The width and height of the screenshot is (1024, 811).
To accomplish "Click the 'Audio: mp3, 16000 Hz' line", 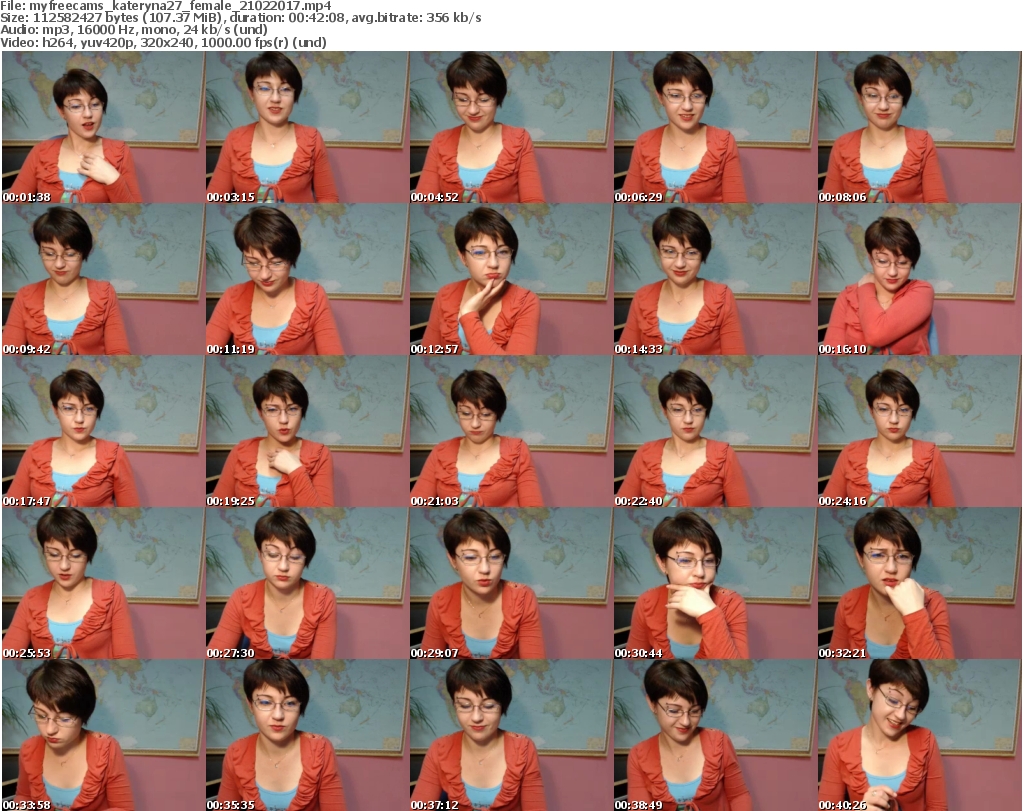I will 134,30.
